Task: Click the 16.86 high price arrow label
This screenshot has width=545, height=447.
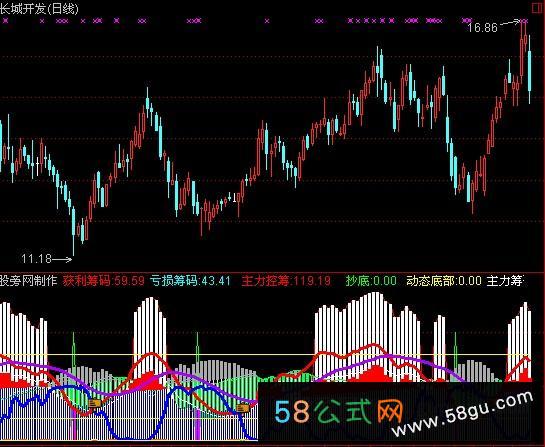Action: tap(493, 26)
